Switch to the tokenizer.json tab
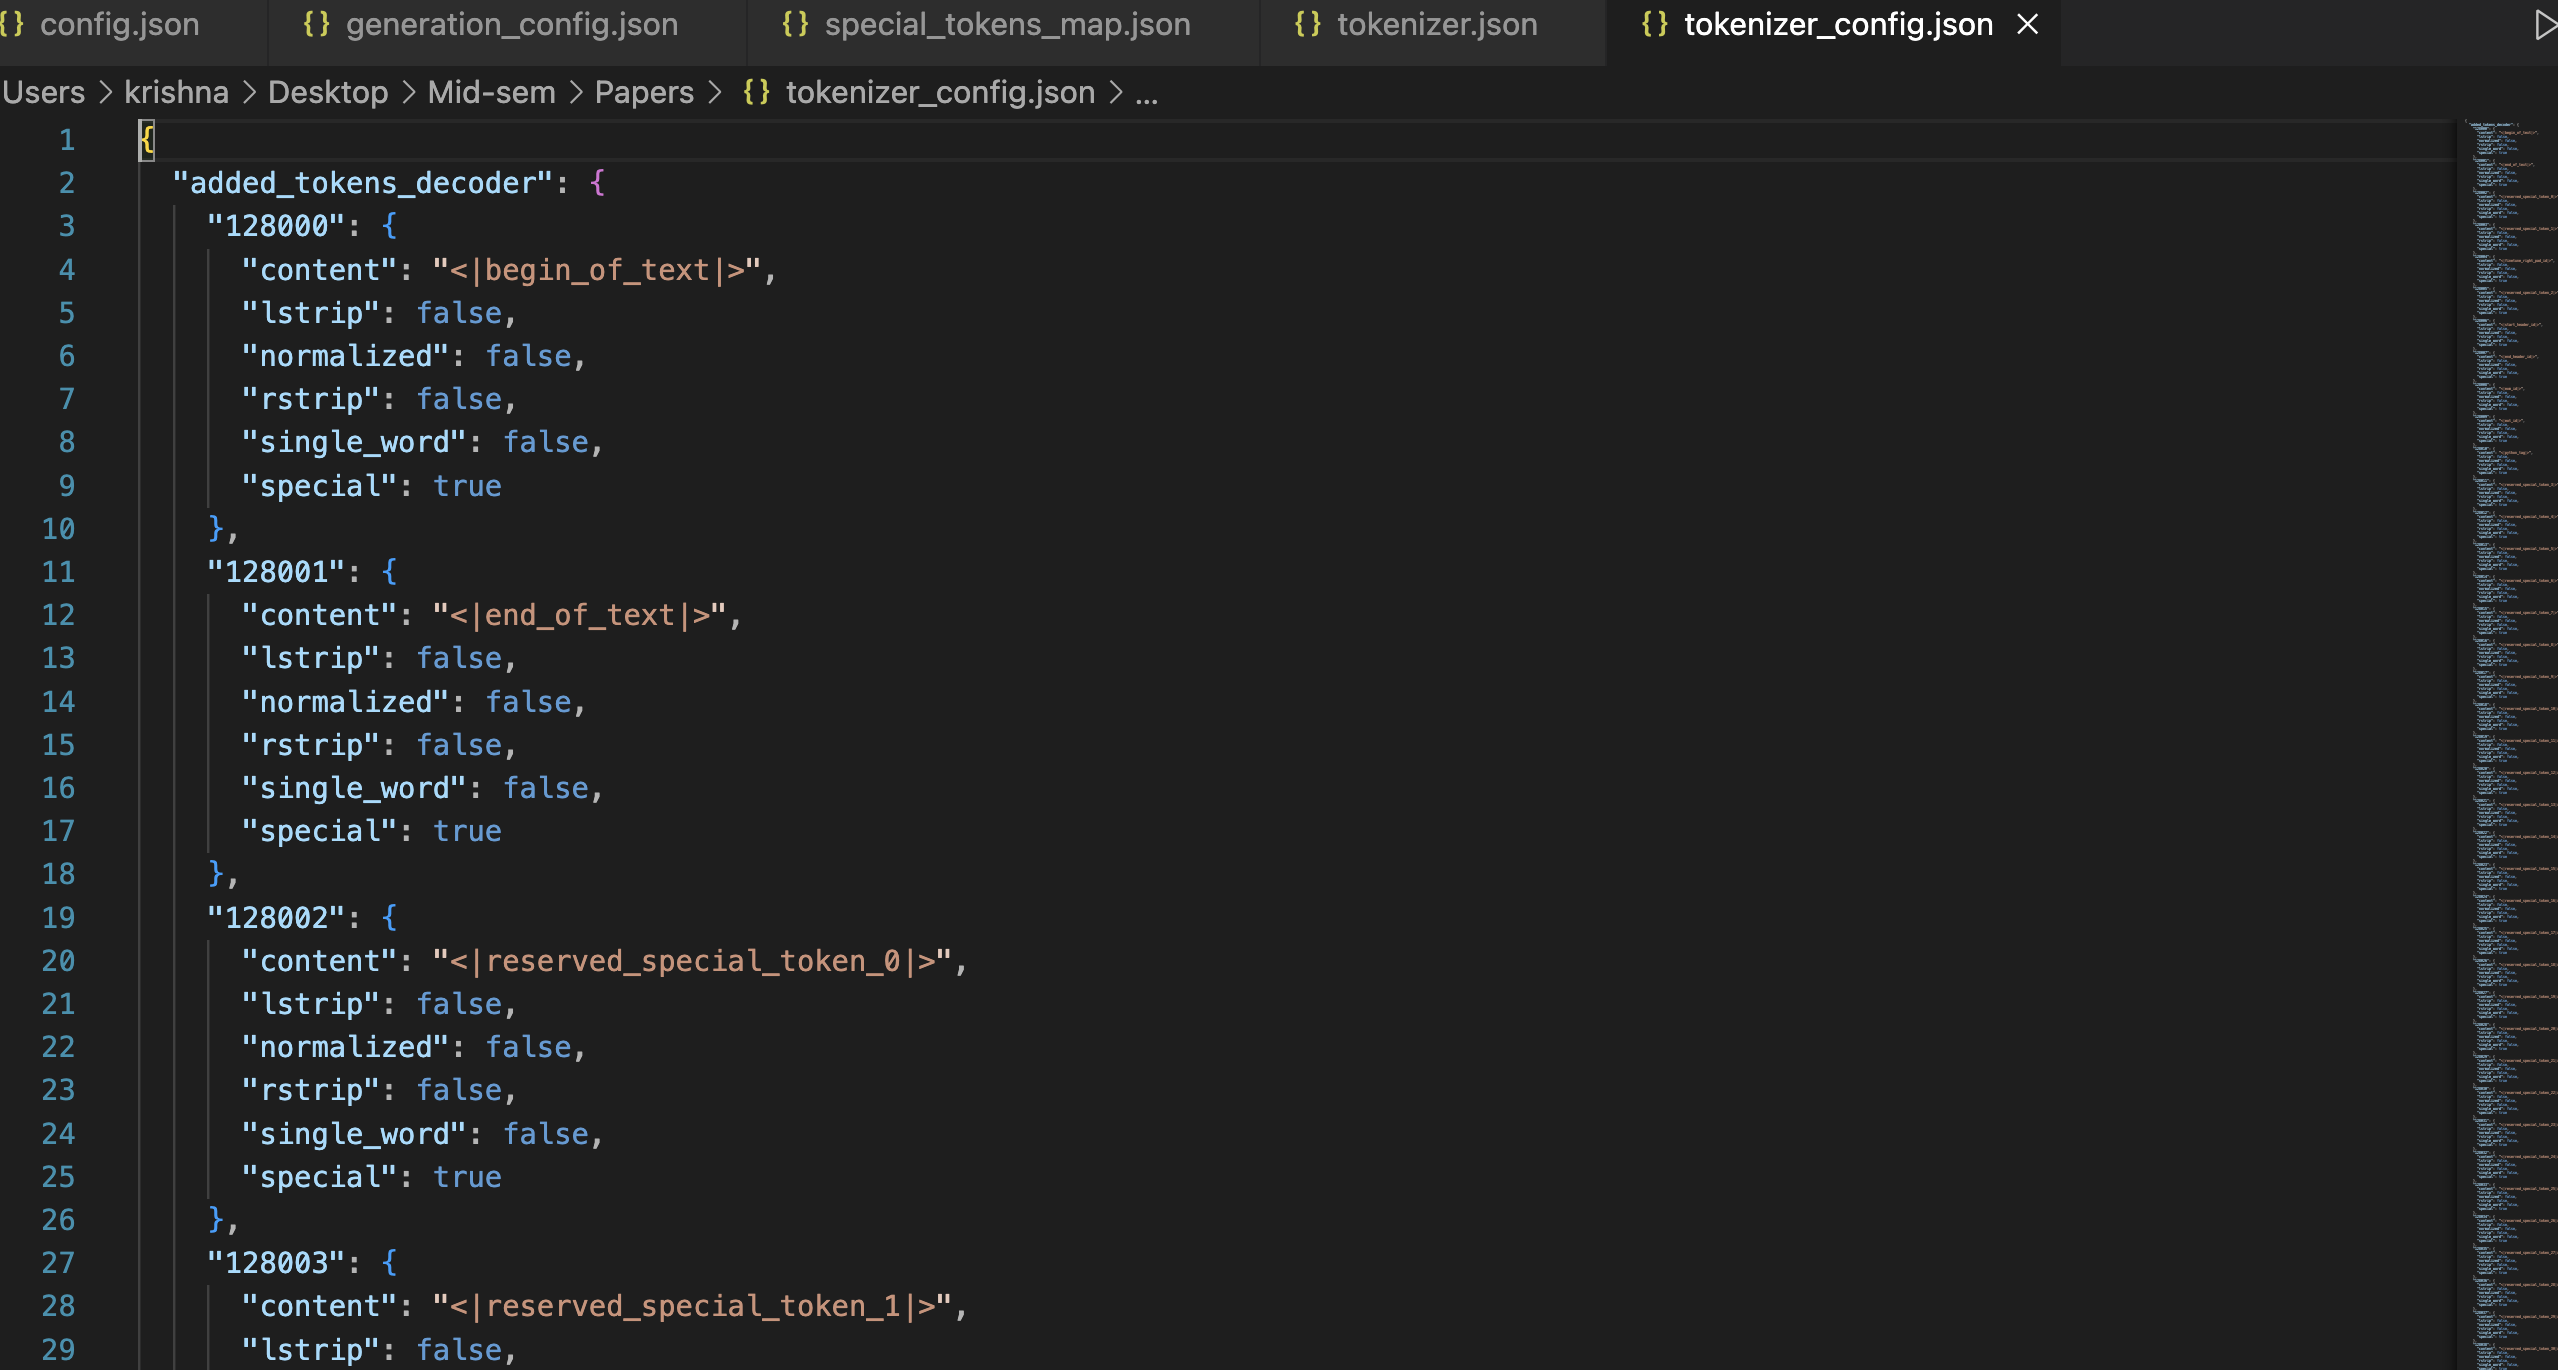2558x1370 pixels. (1437, 24)
